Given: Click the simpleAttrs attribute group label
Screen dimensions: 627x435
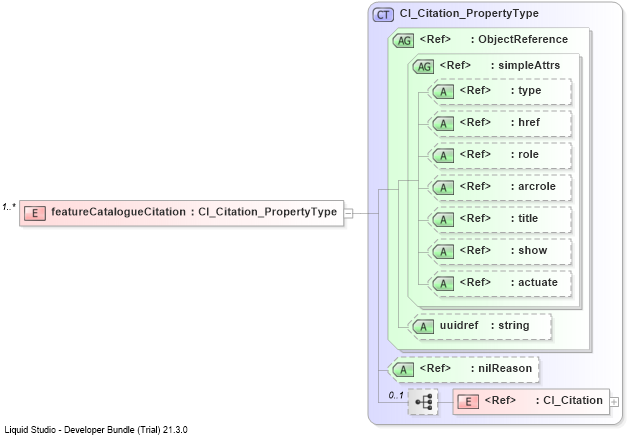Looking at the screenshot, I should click(x=529, y=65).
